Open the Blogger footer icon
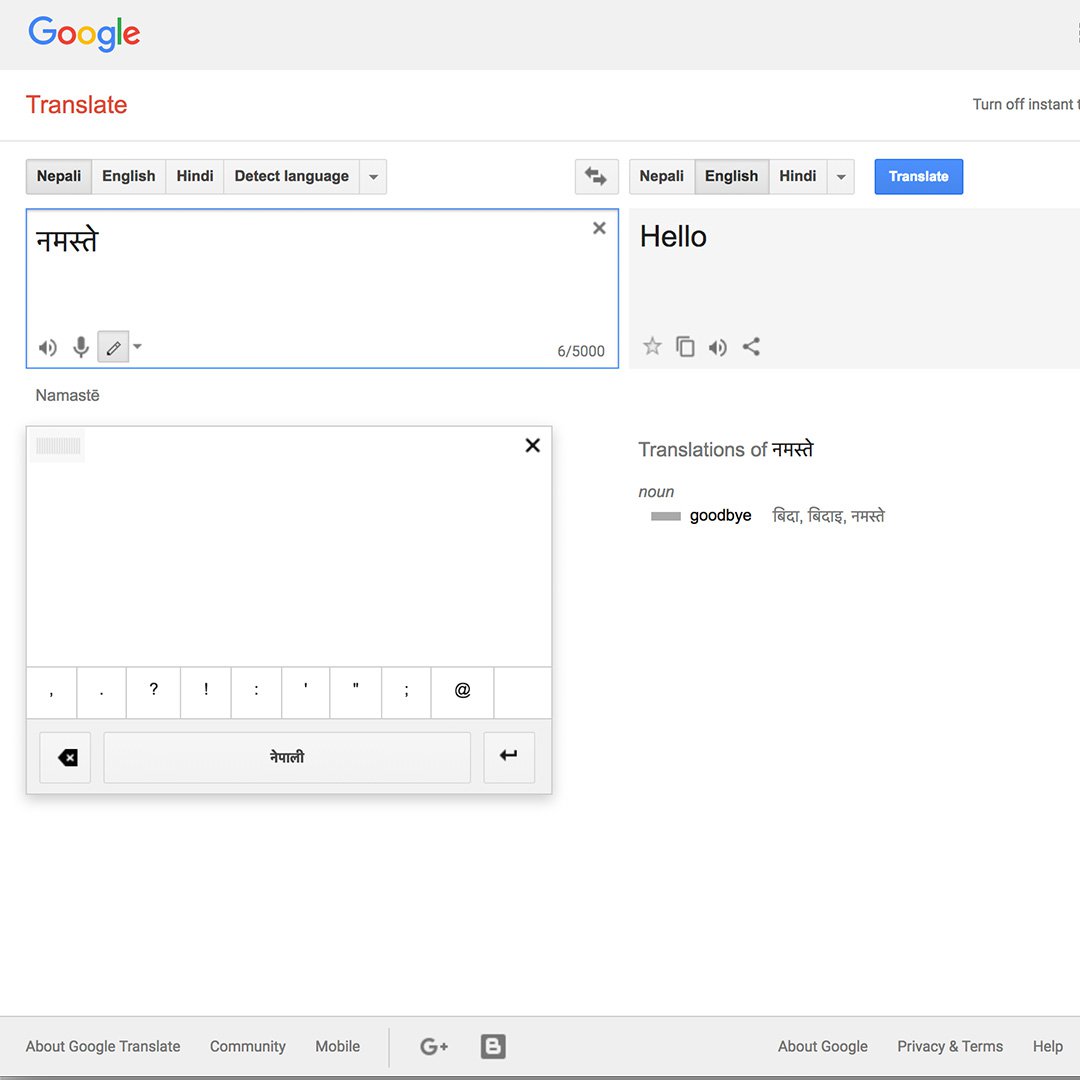Image resolution: width=1080 pixels, height=1080 pixels. pyautogui.click(x=493, y=1046)
